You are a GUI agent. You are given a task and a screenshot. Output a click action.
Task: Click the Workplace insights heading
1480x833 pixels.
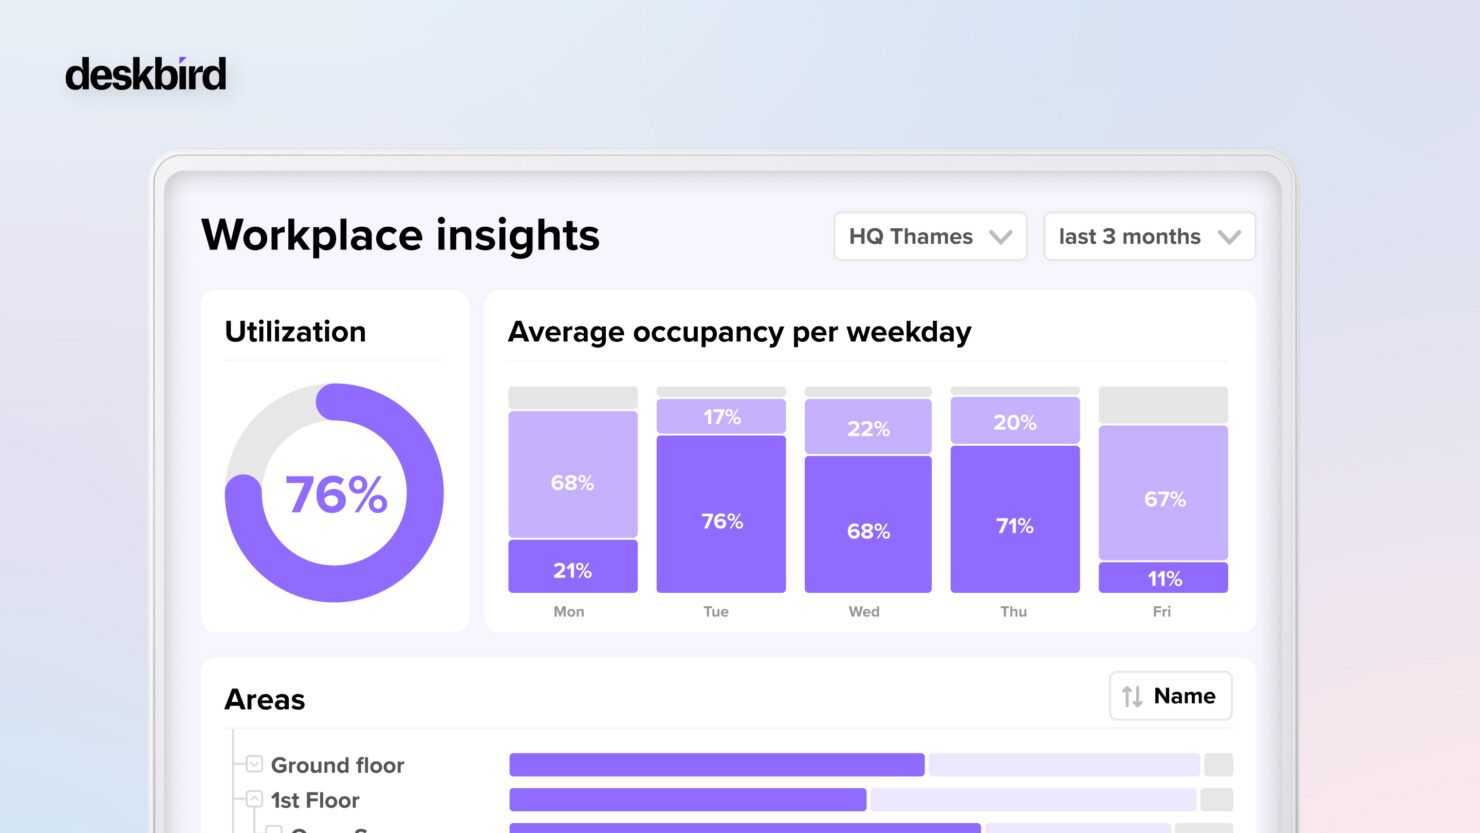[400, 236]
